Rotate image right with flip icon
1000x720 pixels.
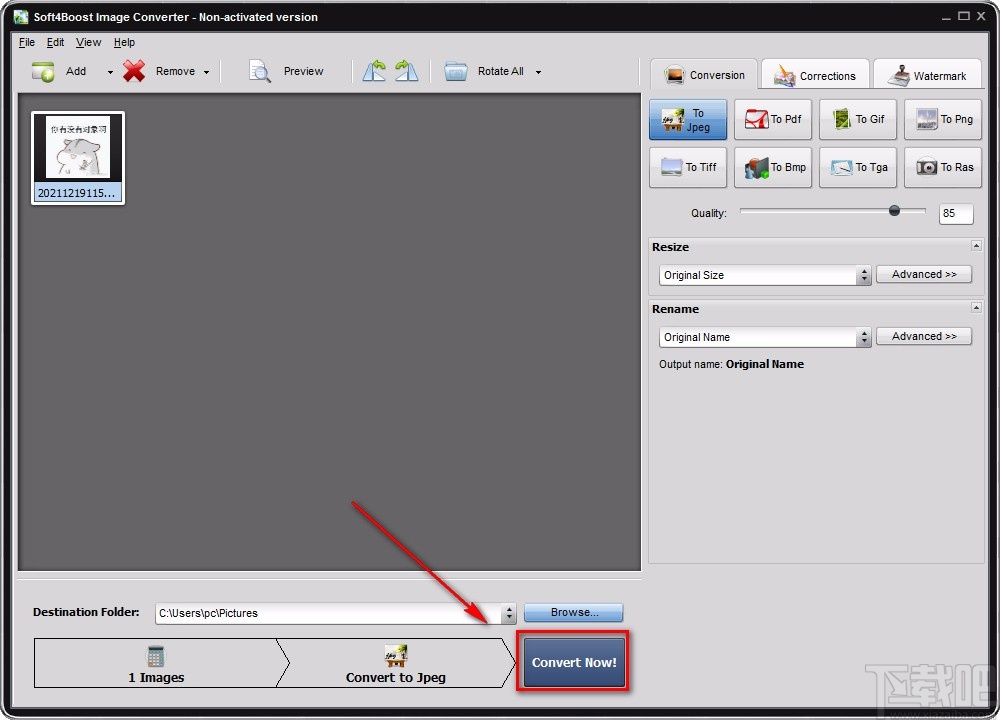coord(406,71)
